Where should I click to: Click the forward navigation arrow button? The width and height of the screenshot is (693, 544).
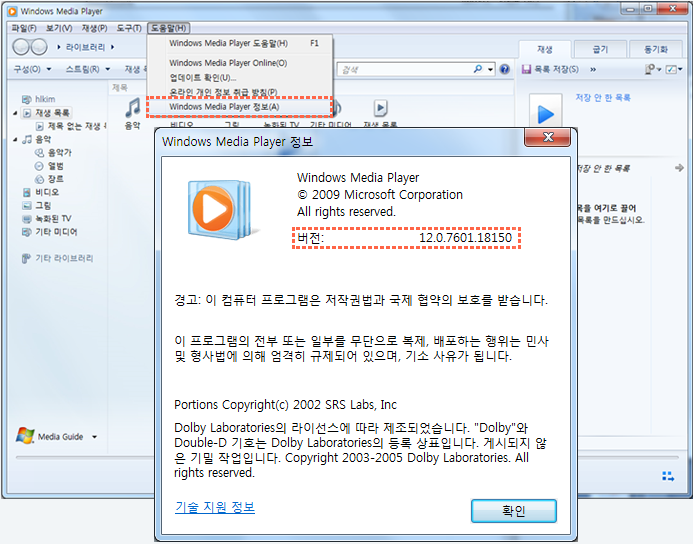coord(39,47)
